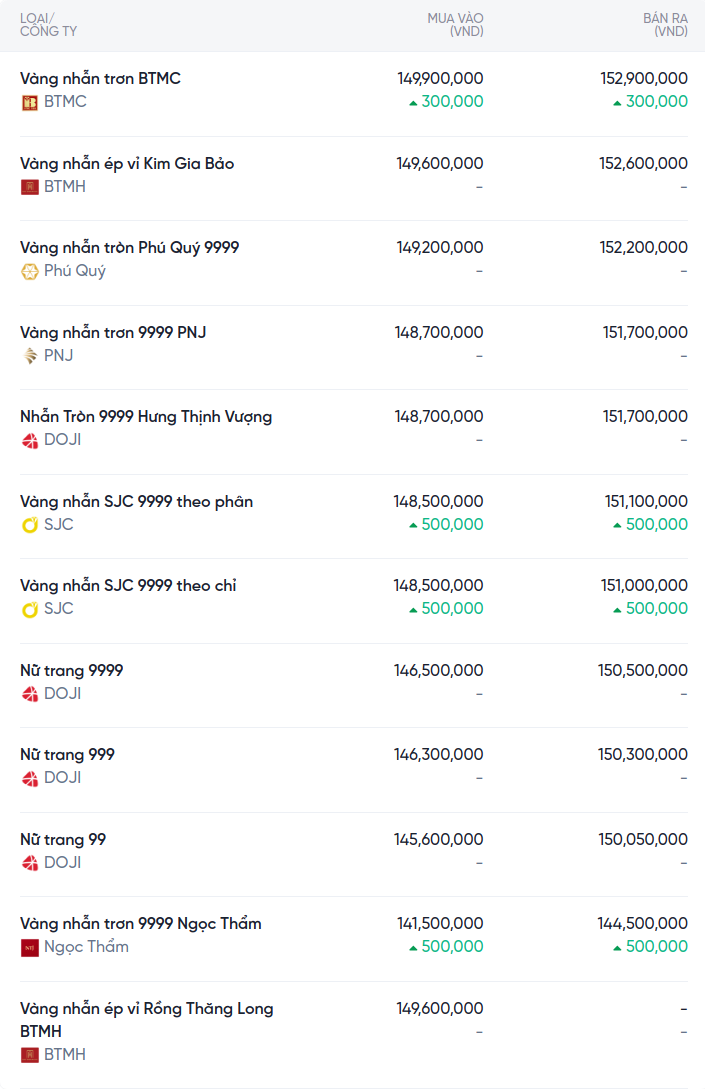Click BTMH logo under Rồng Thăng Long
The image size is (705, 1089).
(x=30, y=1055)
